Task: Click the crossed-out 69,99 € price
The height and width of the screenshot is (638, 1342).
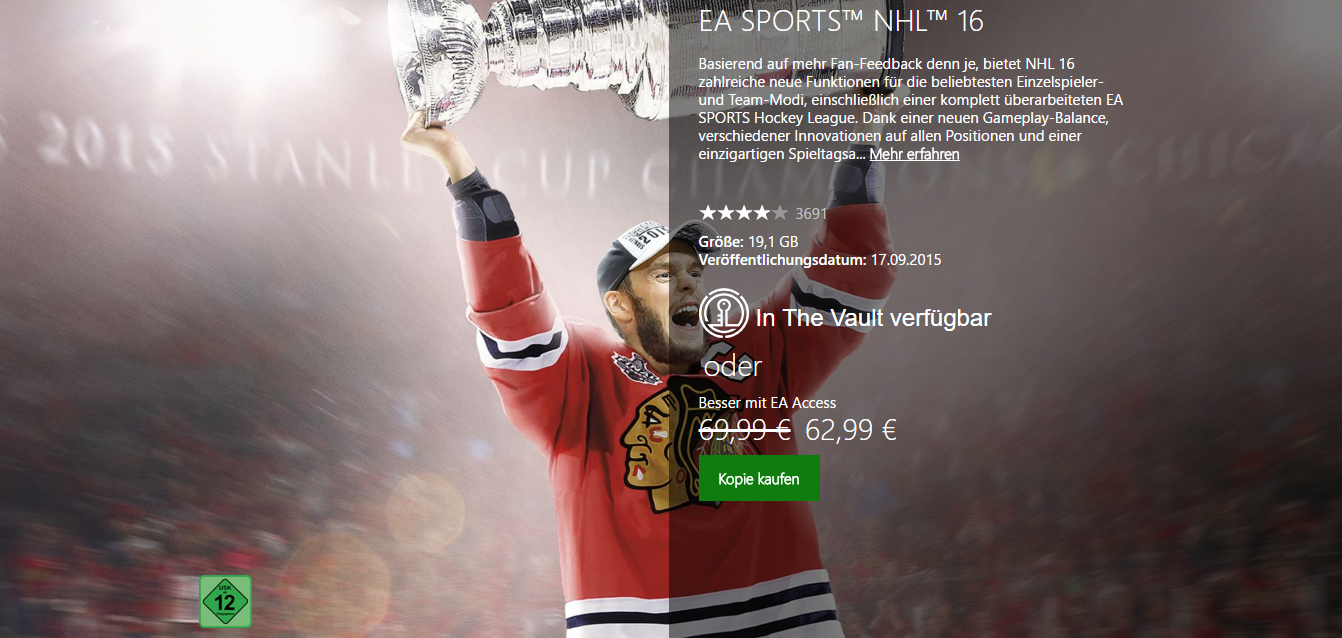Action: pyautogui.click(x=745, y=431)
